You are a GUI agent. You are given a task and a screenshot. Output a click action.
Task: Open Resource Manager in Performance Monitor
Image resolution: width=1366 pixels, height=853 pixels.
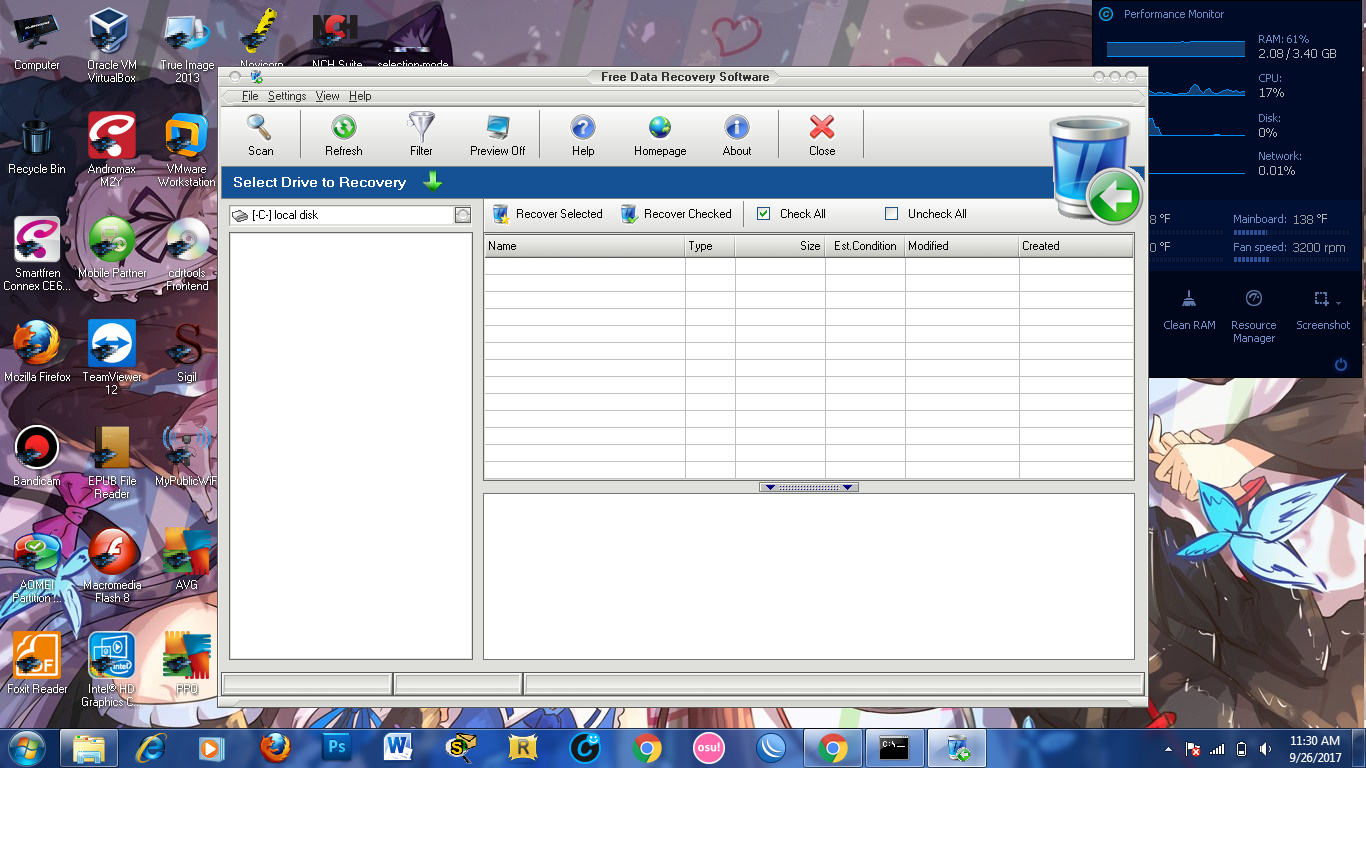(x=1253, y=316)
